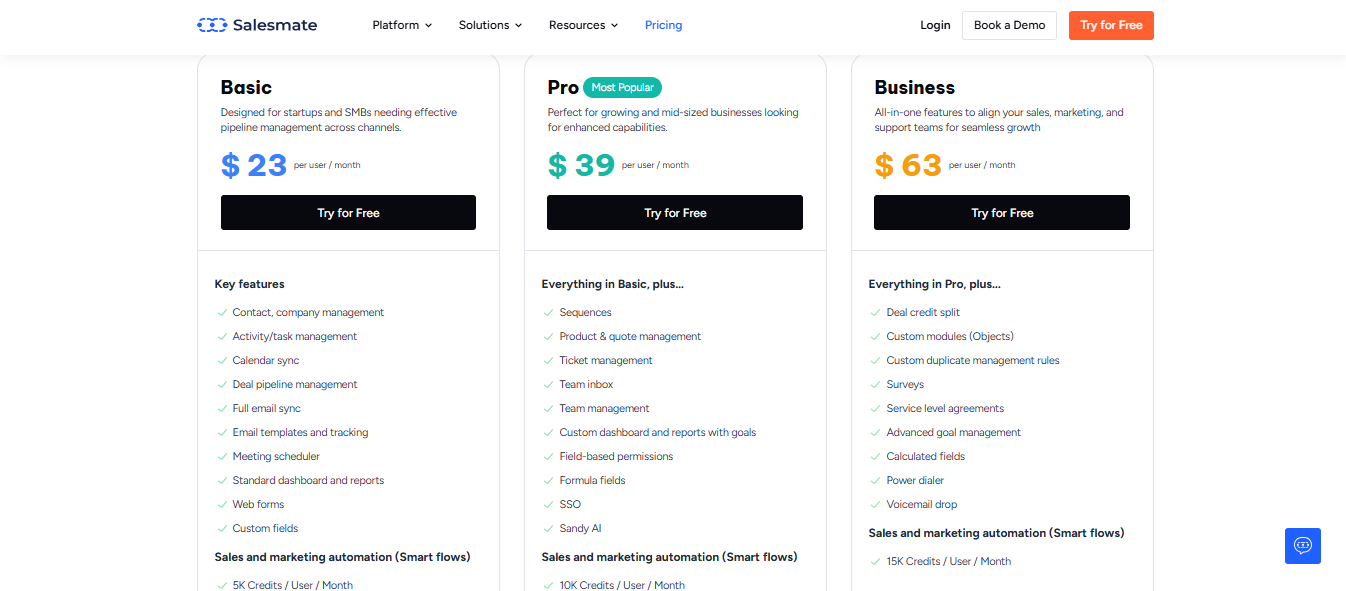Click the checkmark beside Web forms
This screenshot has width=1346, height=591.
[x=221, y=504]
